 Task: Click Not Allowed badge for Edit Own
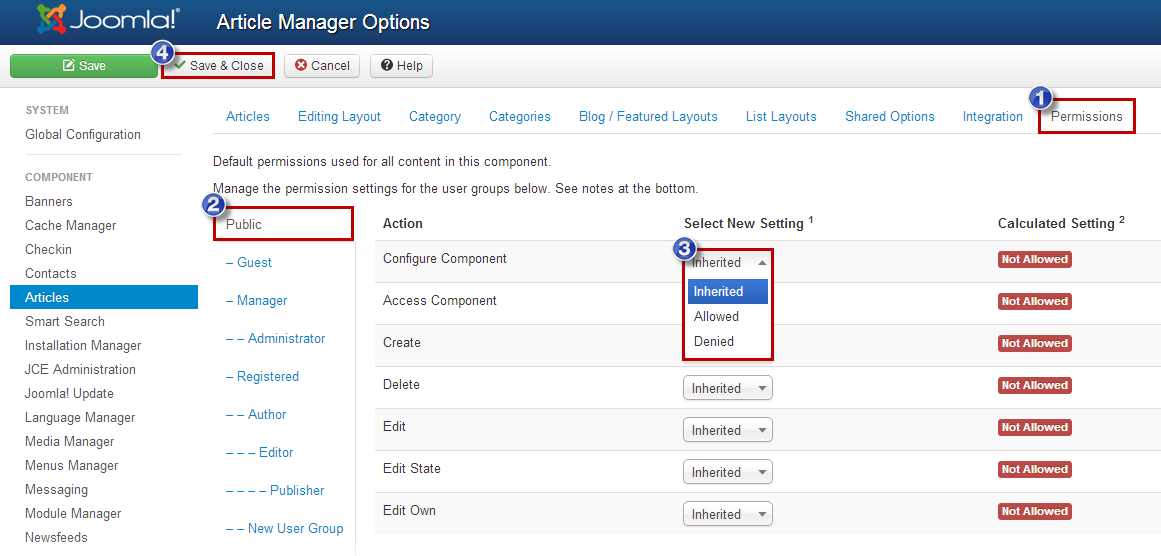click(x=1035, y=511)
